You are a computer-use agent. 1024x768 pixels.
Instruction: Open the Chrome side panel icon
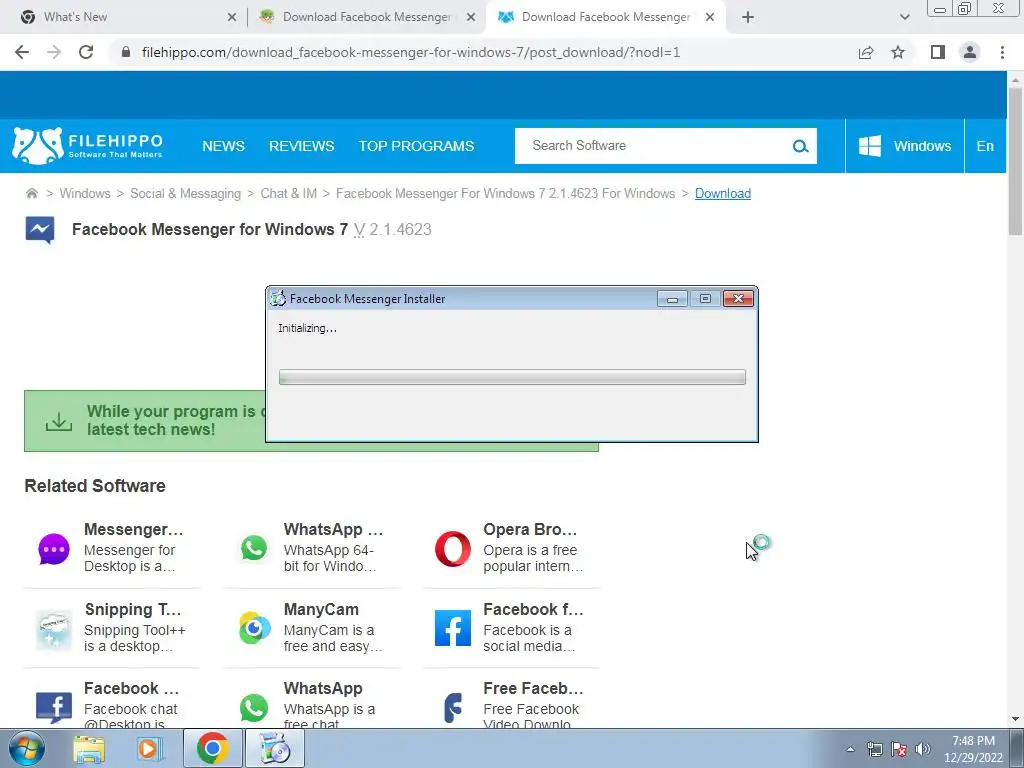pyautogui.click(x=938, y=52)
